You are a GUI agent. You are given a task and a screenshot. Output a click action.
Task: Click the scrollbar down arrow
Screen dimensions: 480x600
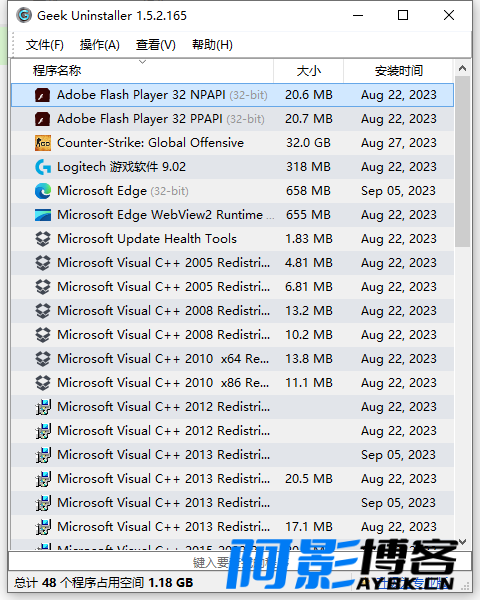click(462, 542)
